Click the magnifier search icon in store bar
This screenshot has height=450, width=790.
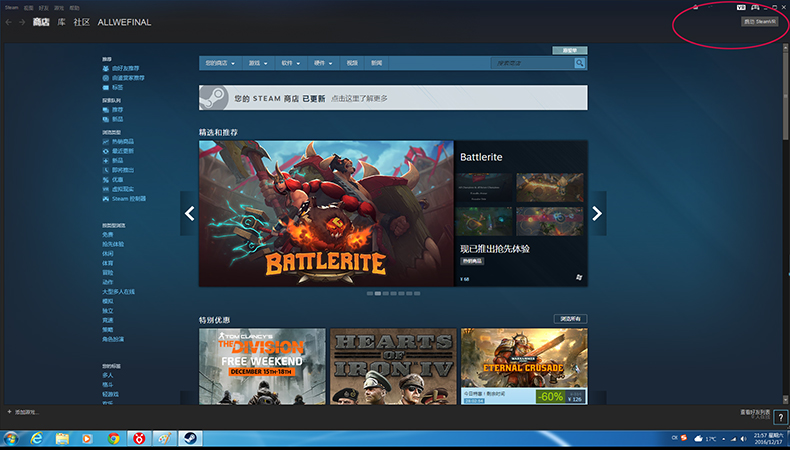tap(580, 63)
